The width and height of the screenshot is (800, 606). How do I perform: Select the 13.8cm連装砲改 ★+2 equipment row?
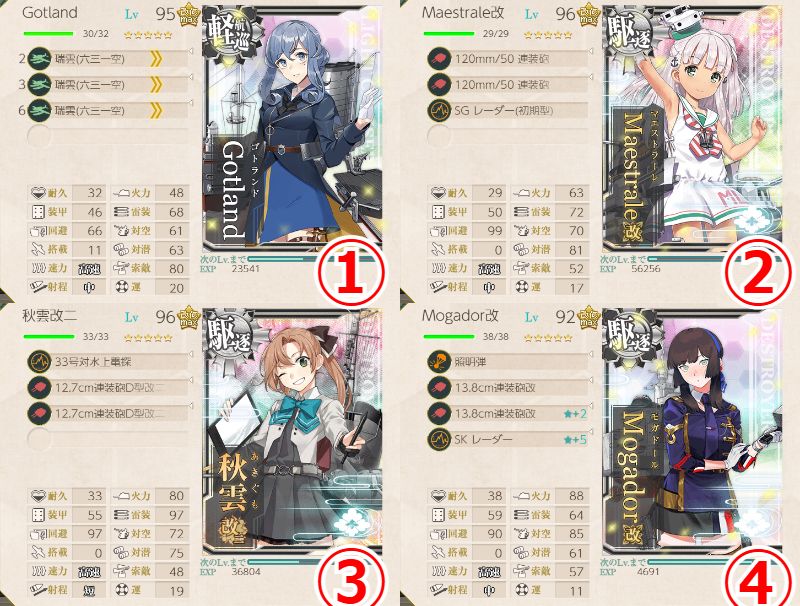point(508,413)
